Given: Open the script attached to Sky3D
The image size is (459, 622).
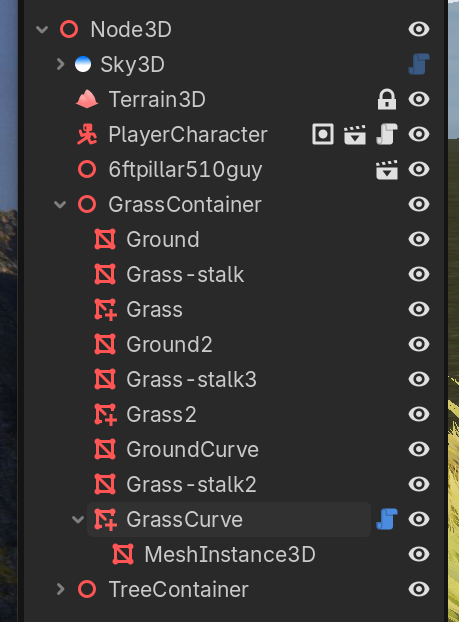Looking at the screenshot, I should (419, 64).
